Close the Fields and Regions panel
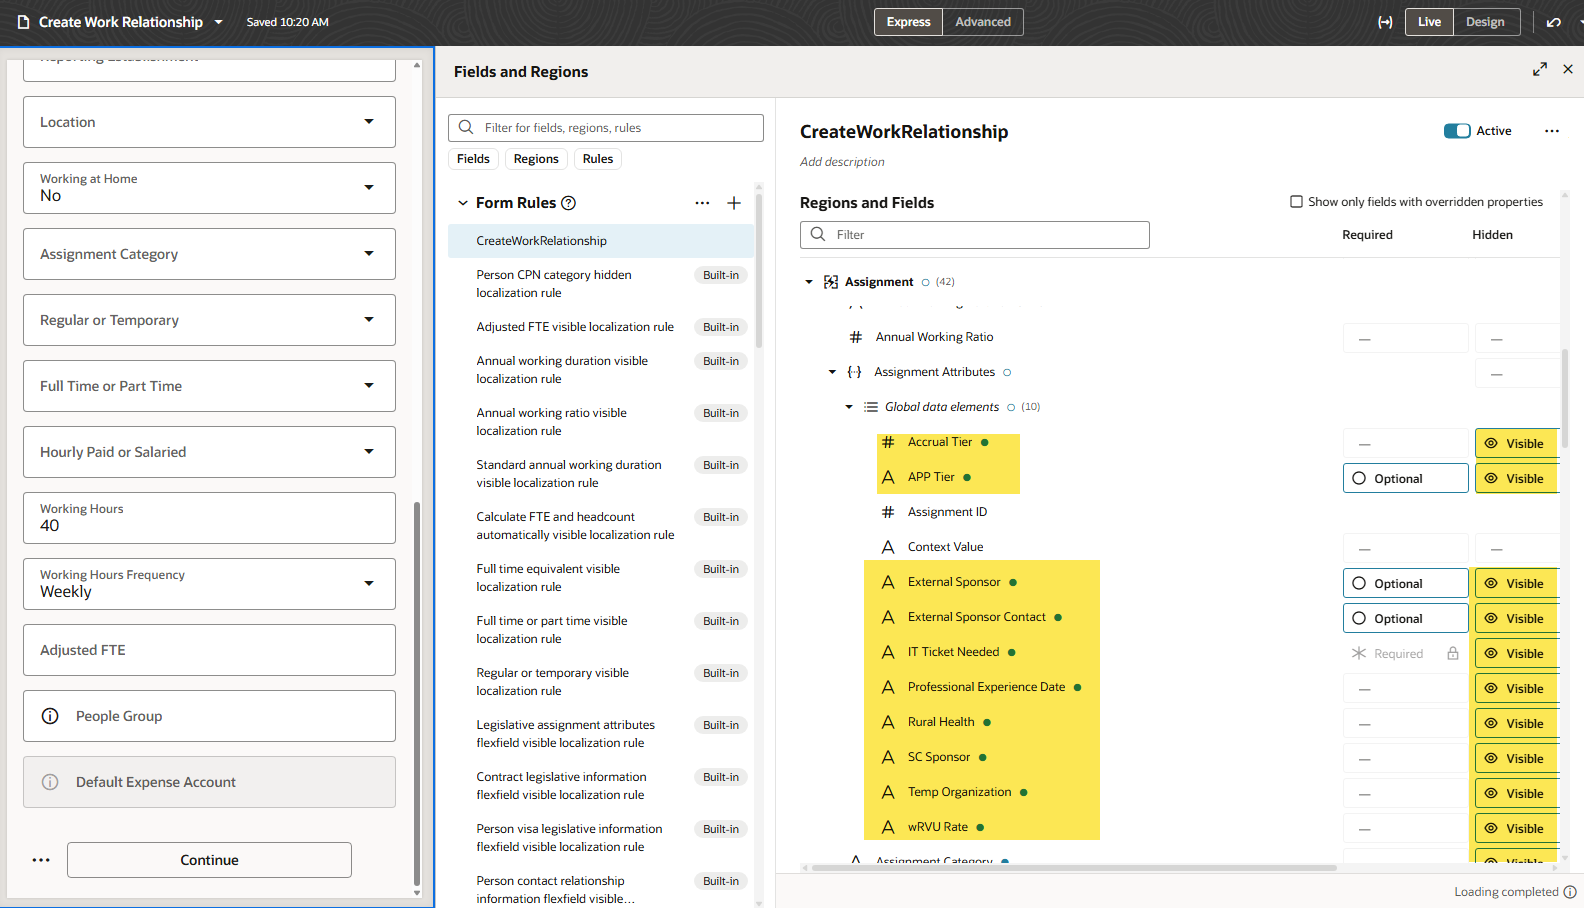Screen dimensions: 1584x908 point(1568,69)
